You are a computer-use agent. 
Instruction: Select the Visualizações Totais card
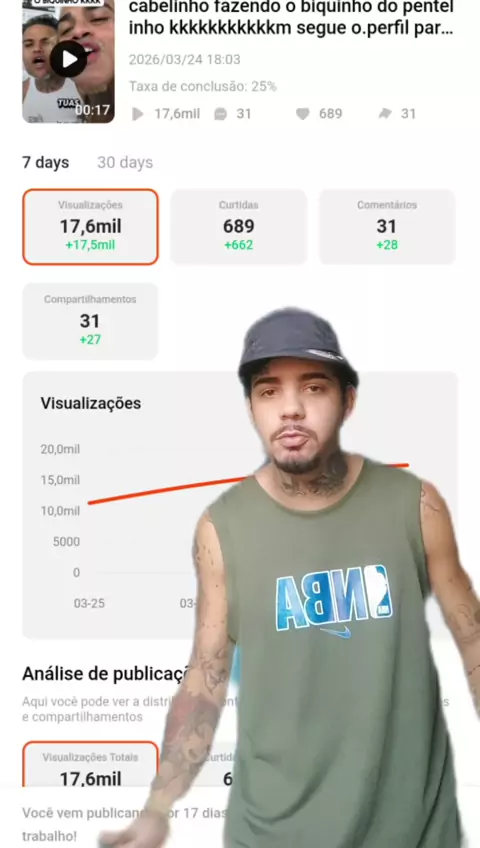pyautogui.click(x=90, y=764)
